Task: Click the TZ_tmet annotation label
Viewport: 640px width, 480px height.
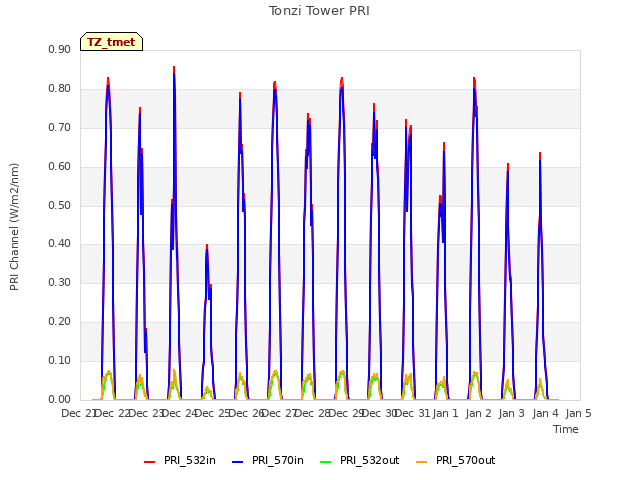Action: click(x=111, y=42)
